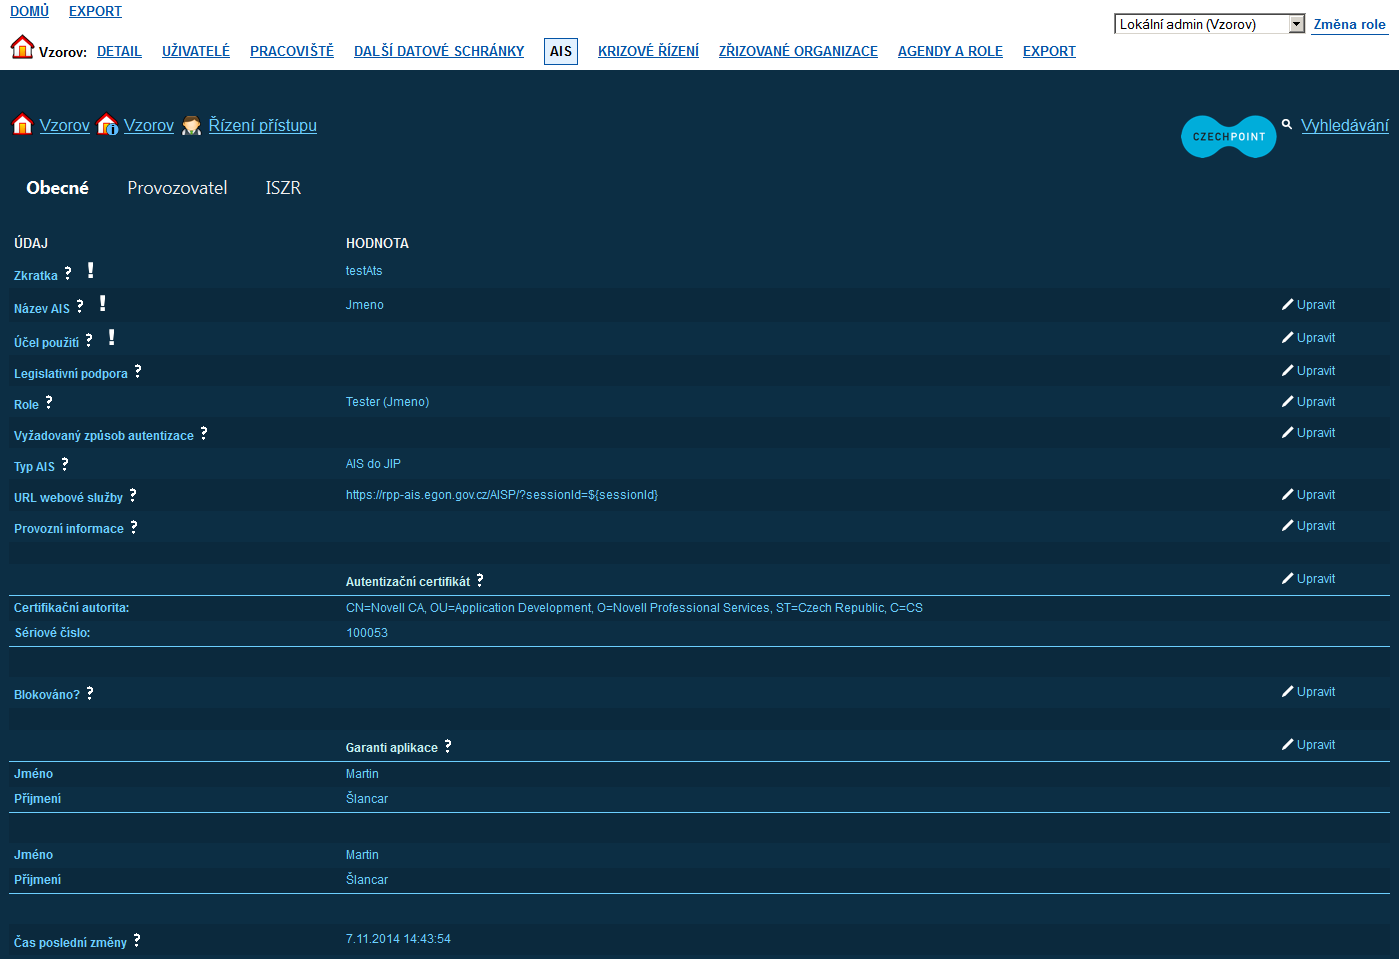Open KRIZOVÉ ŘÍZENÍ section
Viewport: 1399px width, 959px height.
pos(648,51)
